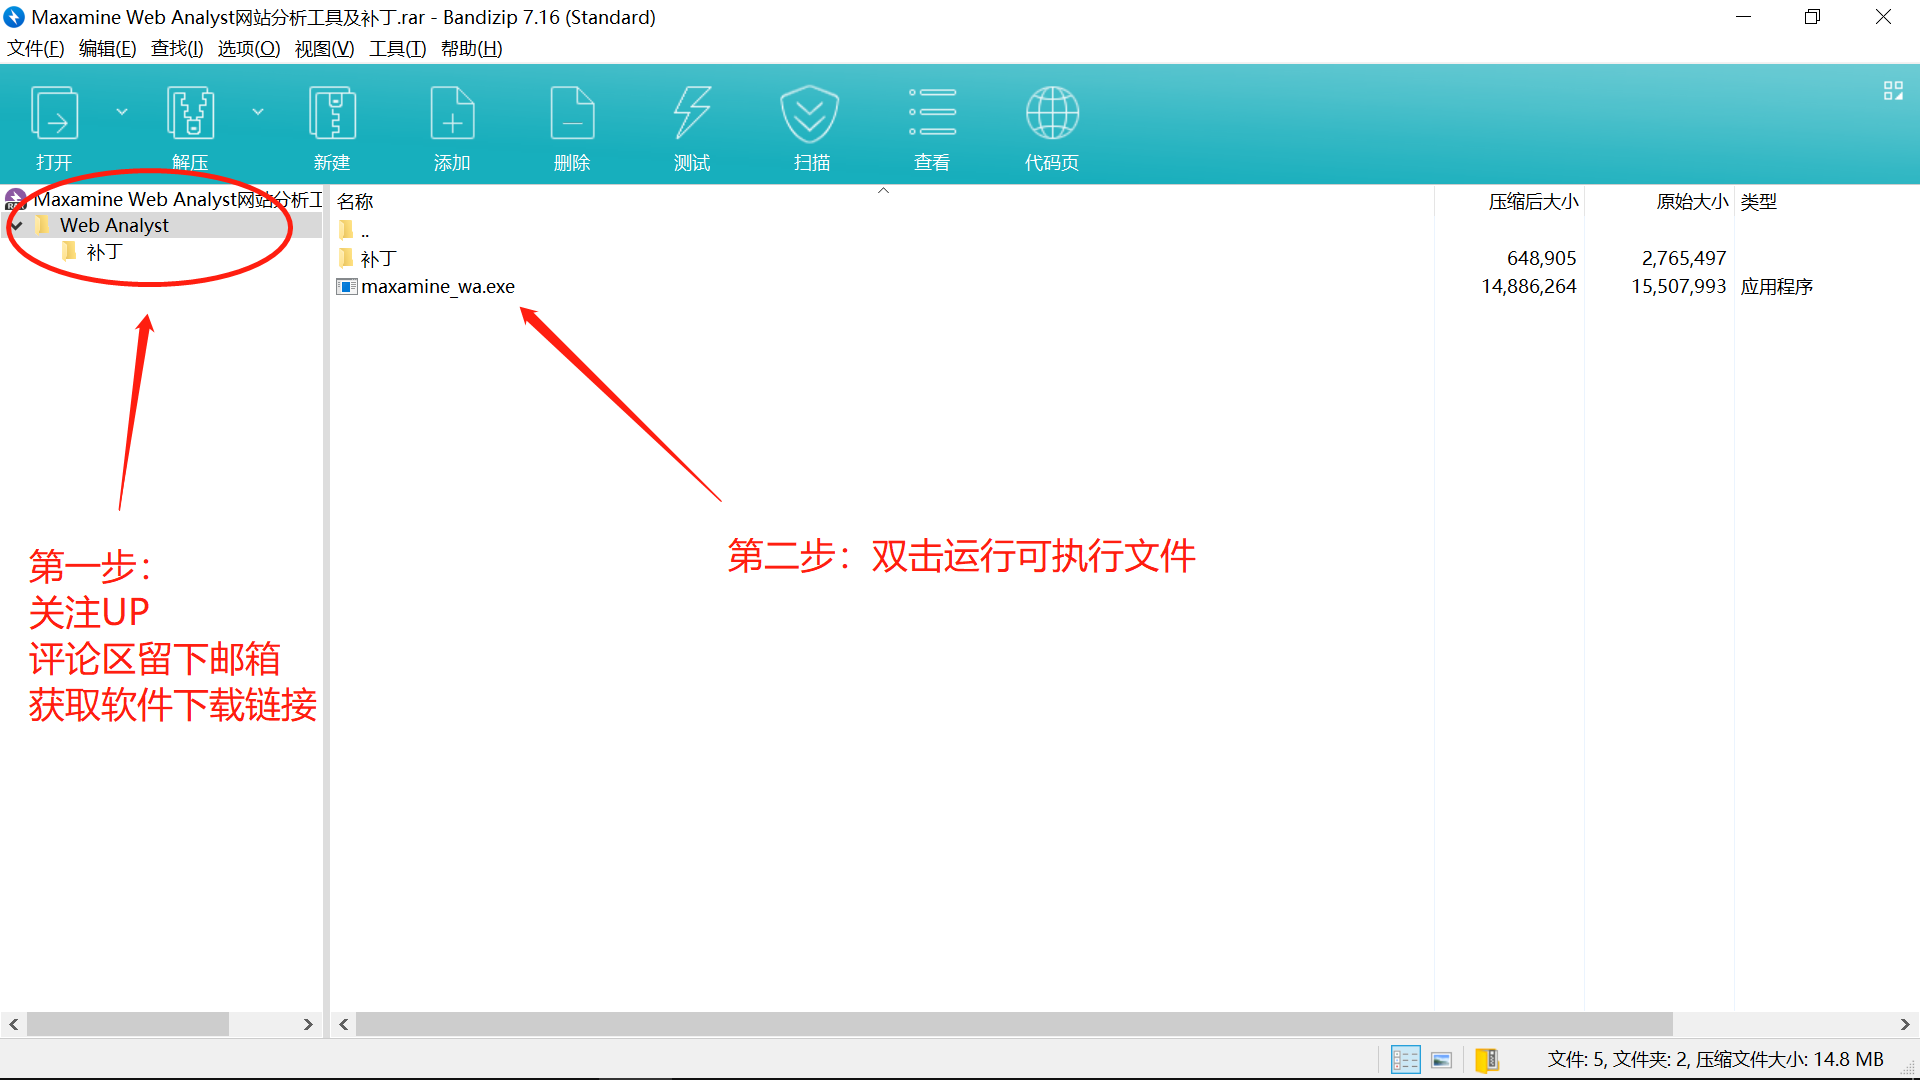This screenshot has width=1920, height=1080.
Task: Click the View (查看) toolbar button
Action: point(931,125)
